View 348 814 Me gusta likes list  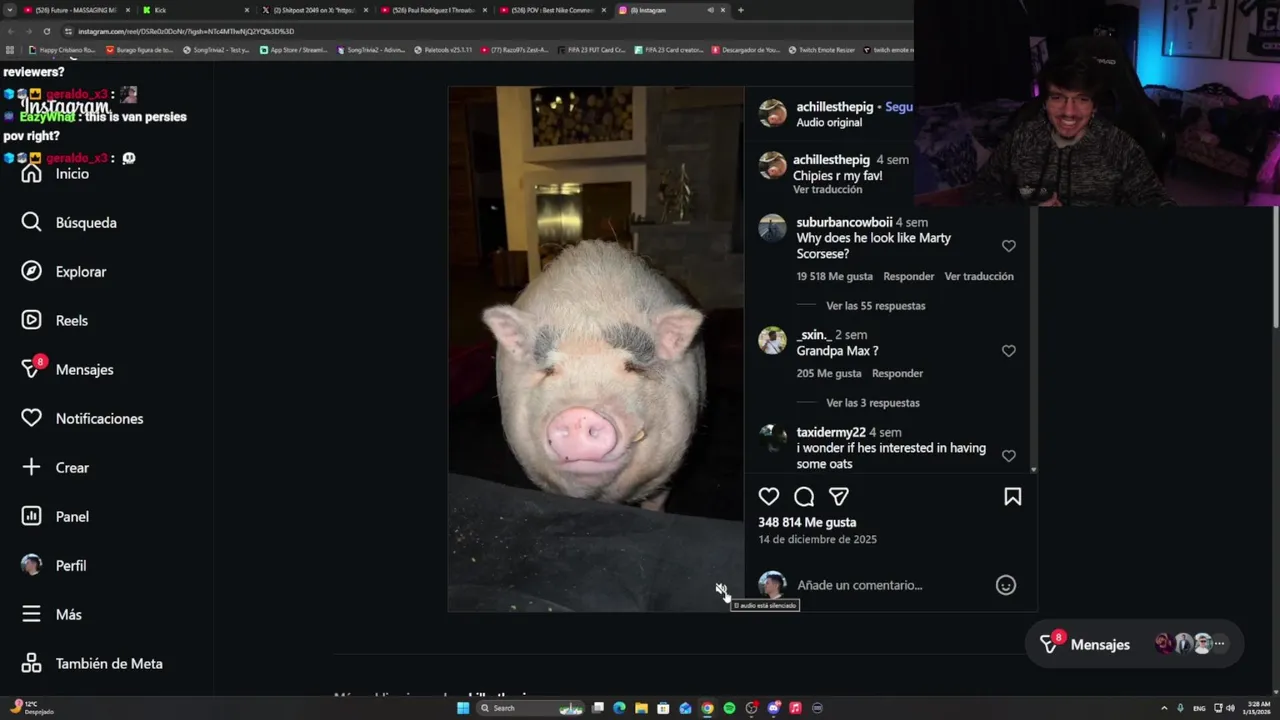(x=807, y=522)
